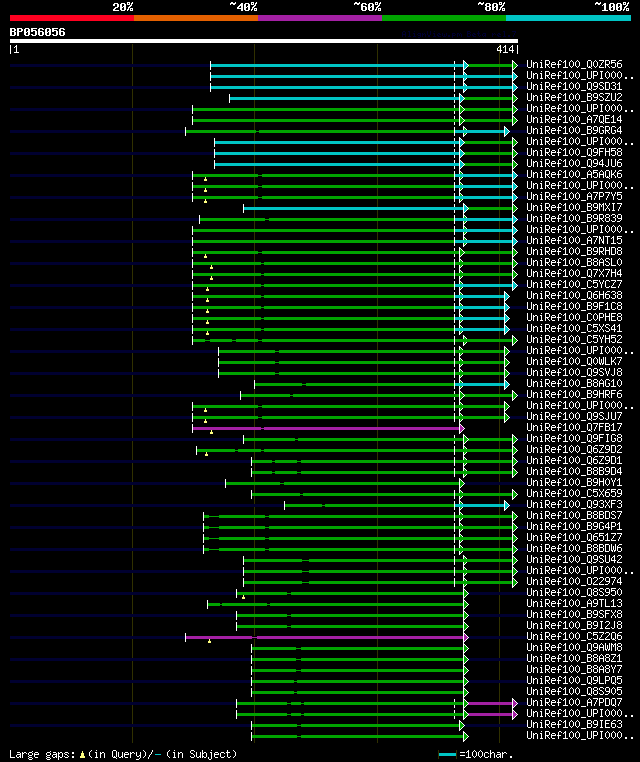
Task: Click the UniRef100_Q651Z7 label
Action: tap(574, 538)
